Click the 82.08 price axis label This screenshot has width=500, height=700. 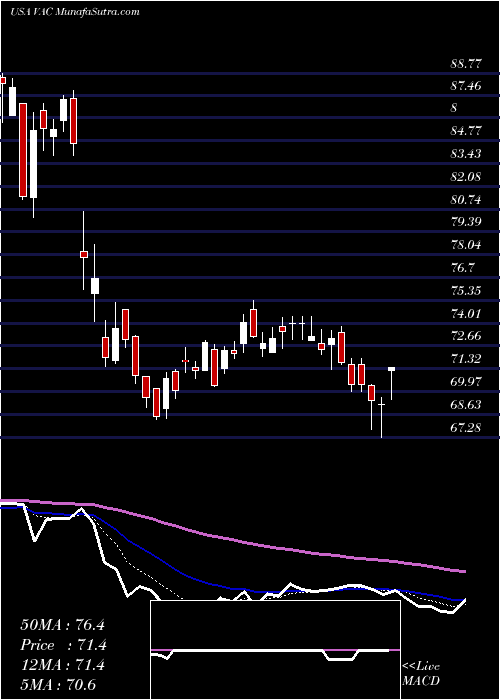point(466,177)
